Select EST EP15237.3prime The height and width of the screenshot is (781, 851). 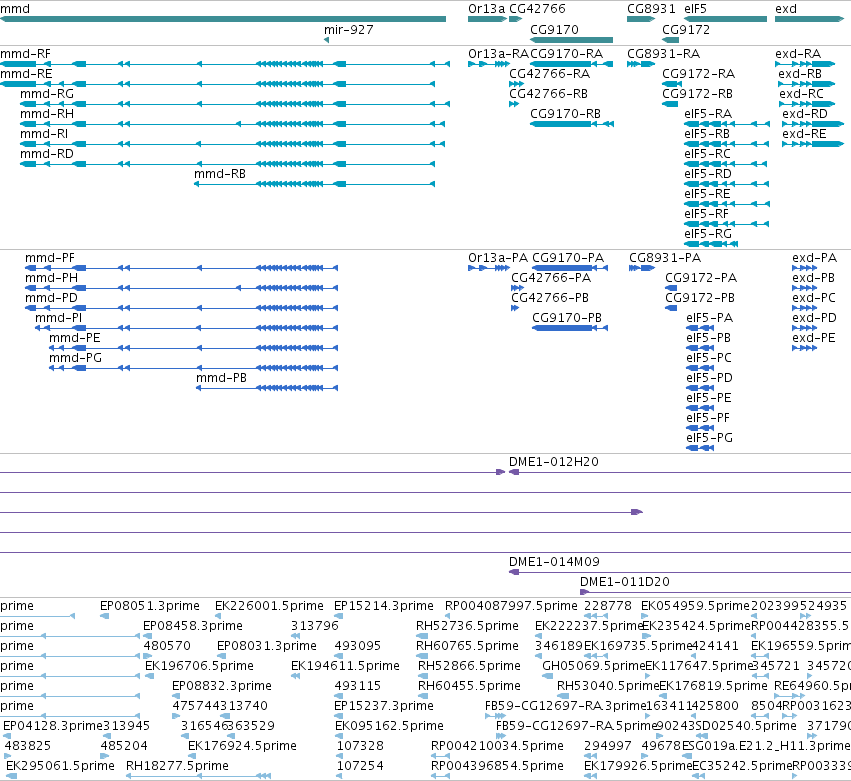coord(384,706)
